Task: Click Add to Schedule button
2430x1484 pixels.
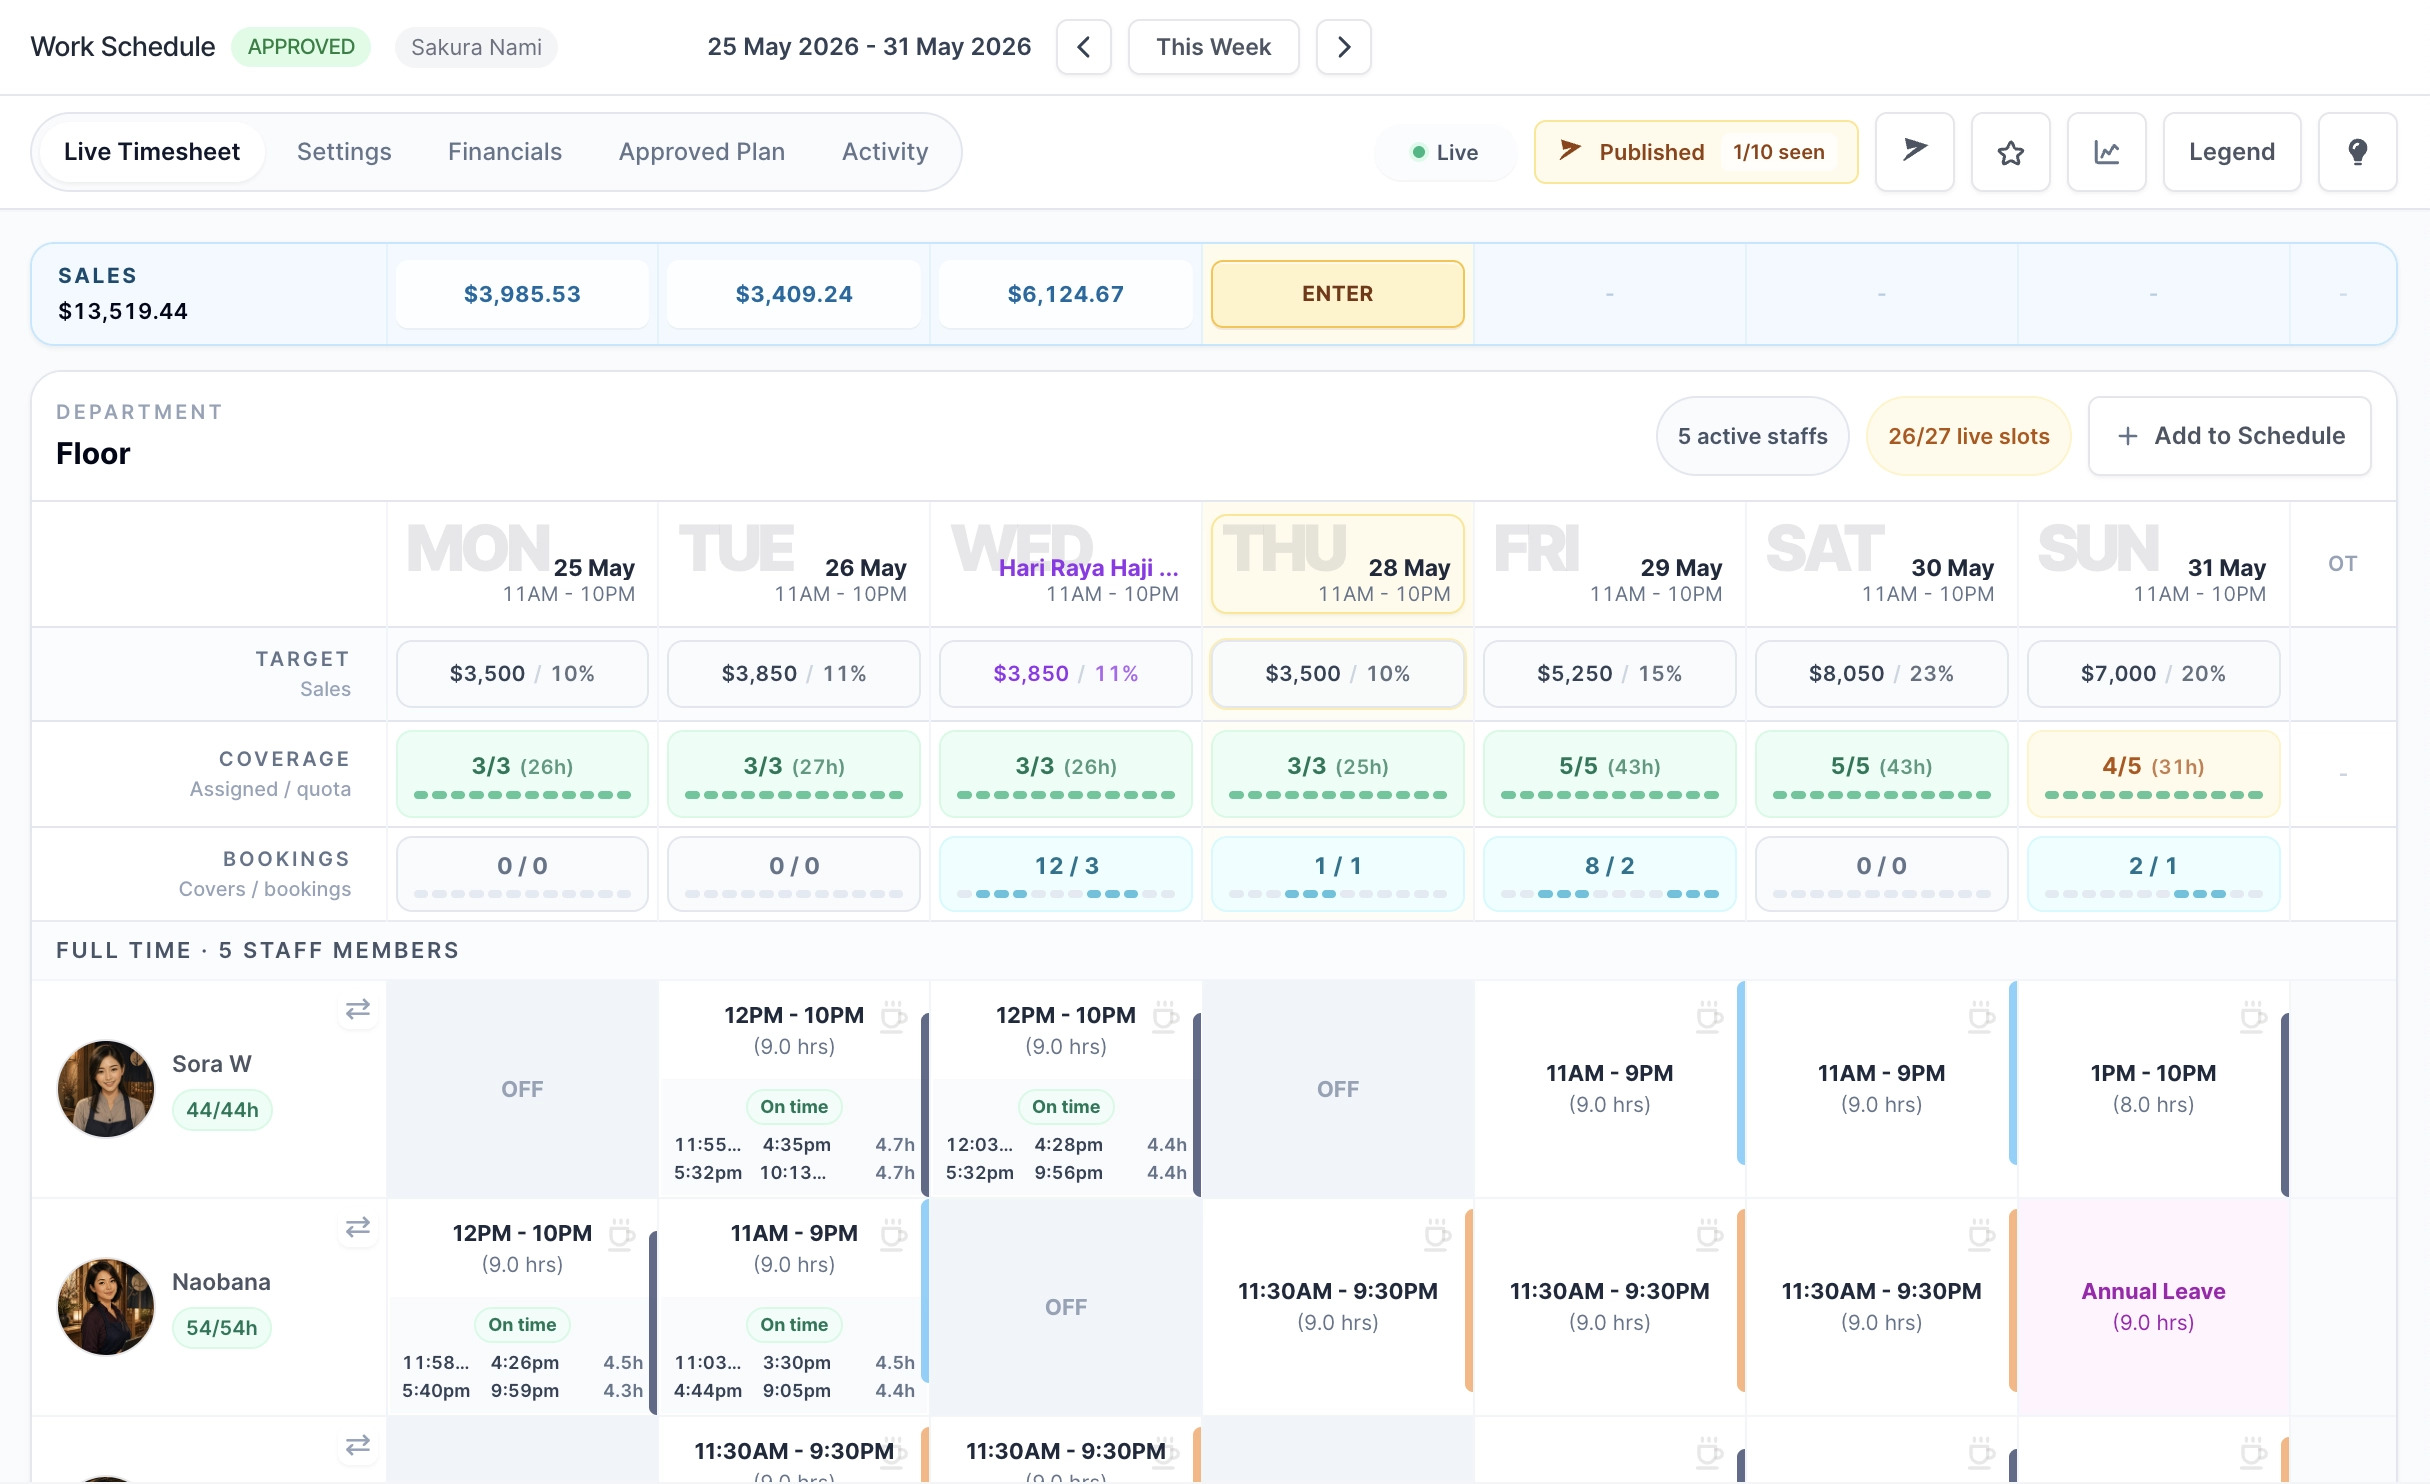Action: (x=2230, y=436)
